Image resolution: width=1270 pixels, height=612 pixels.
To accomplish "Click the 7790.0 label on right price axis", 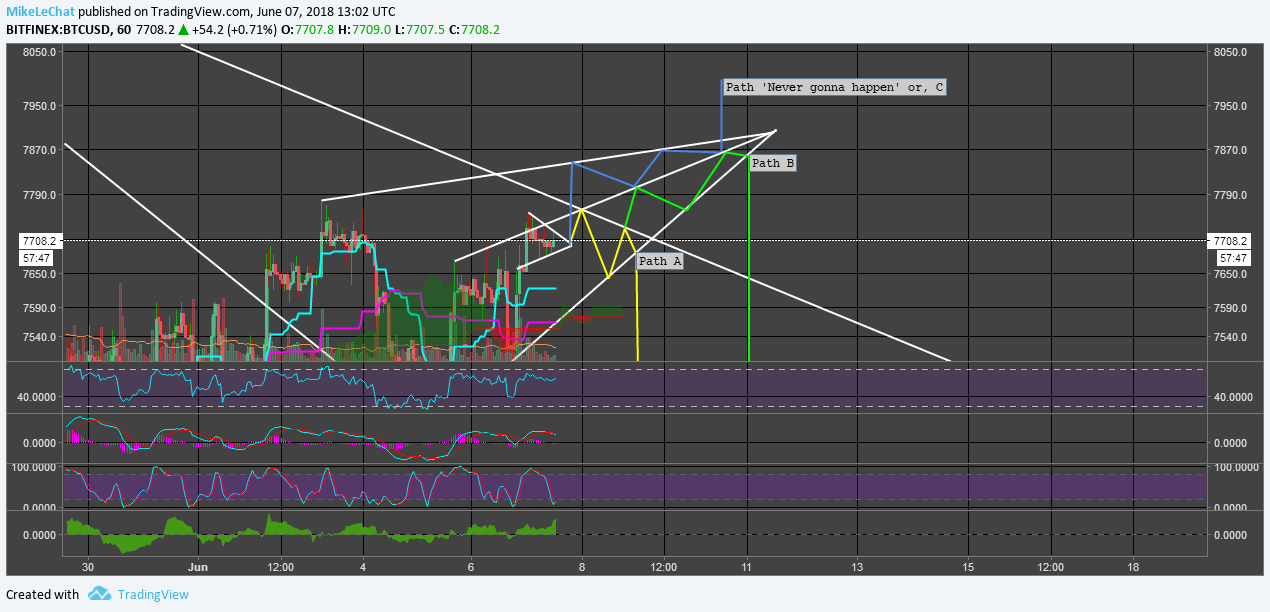I will click(x=1228, y=195).
